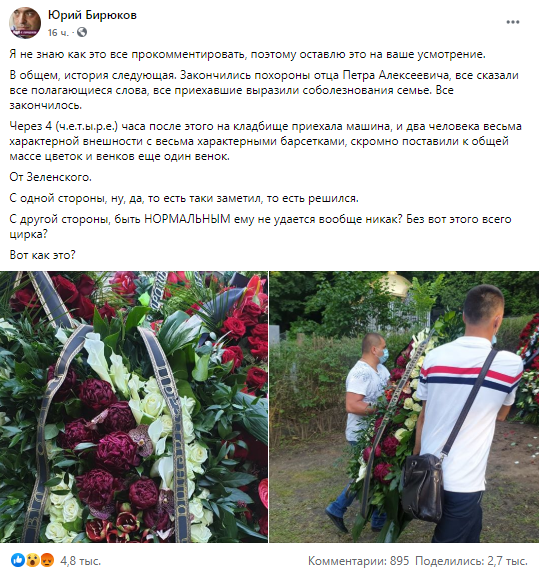Click the paragraph starting Через 4 часа
Viewport: 539px width, 569px height.
[265, 141]
